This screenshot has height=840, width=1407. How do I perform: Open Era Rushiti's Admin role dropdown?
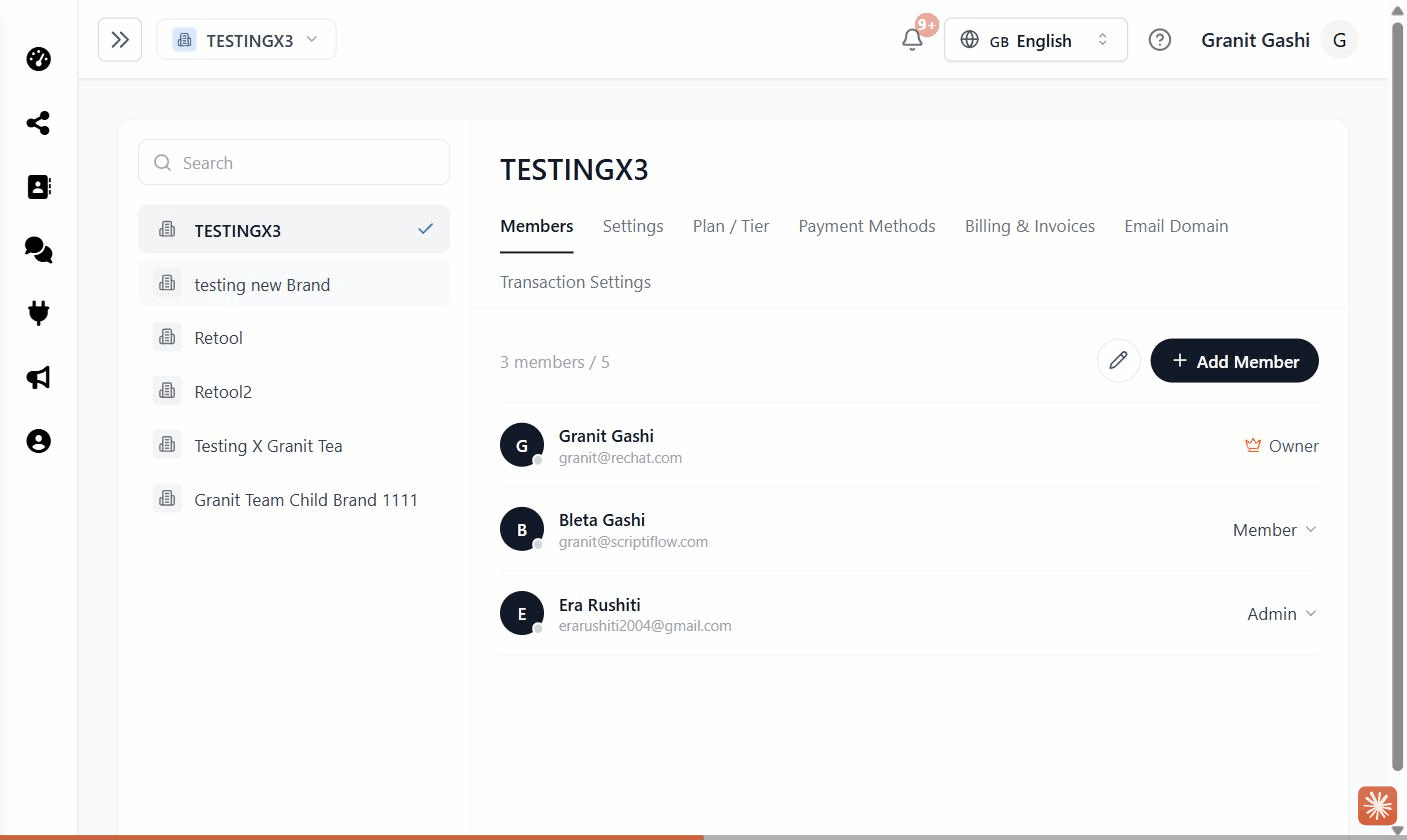[1282, 613]
